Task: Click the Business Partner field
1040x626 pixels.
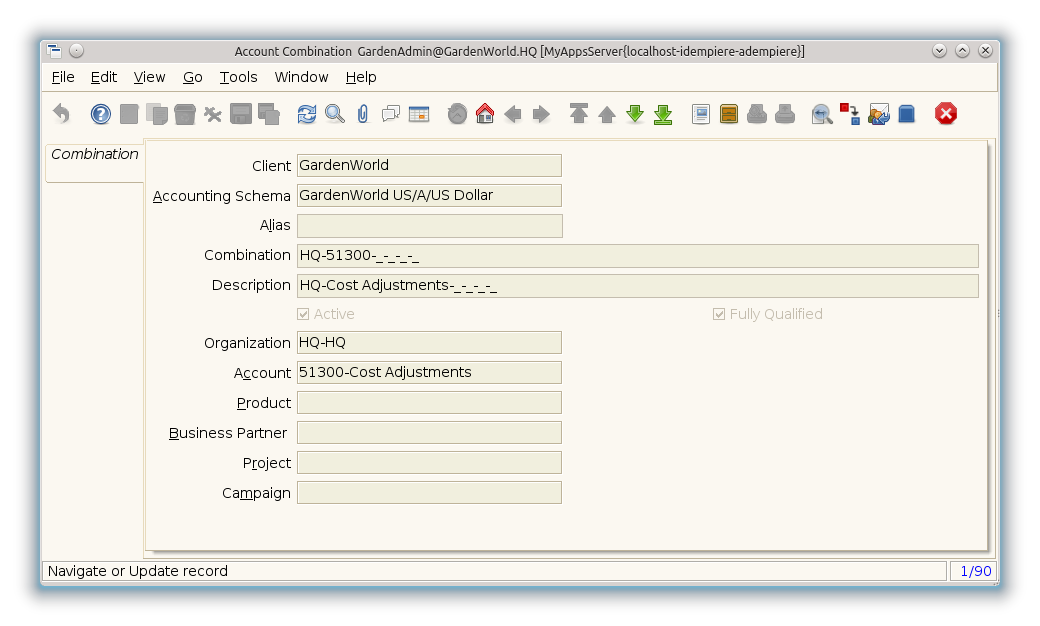Action: click(429, 433)
